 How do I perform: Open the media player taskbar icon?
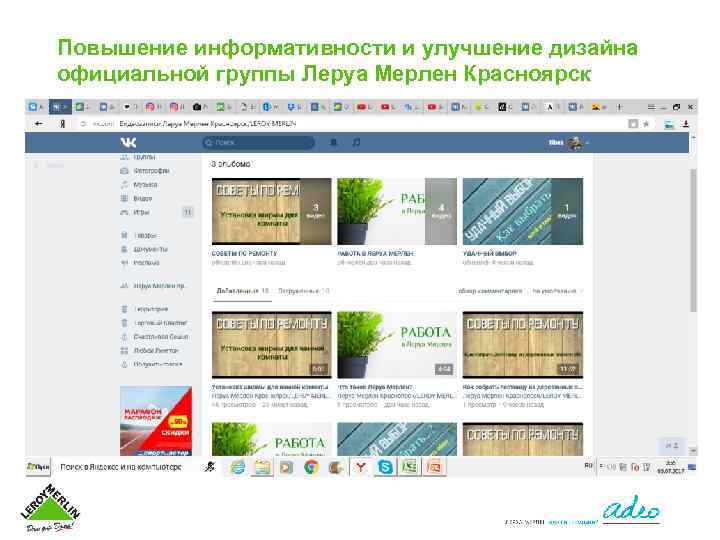pos(287,467)
